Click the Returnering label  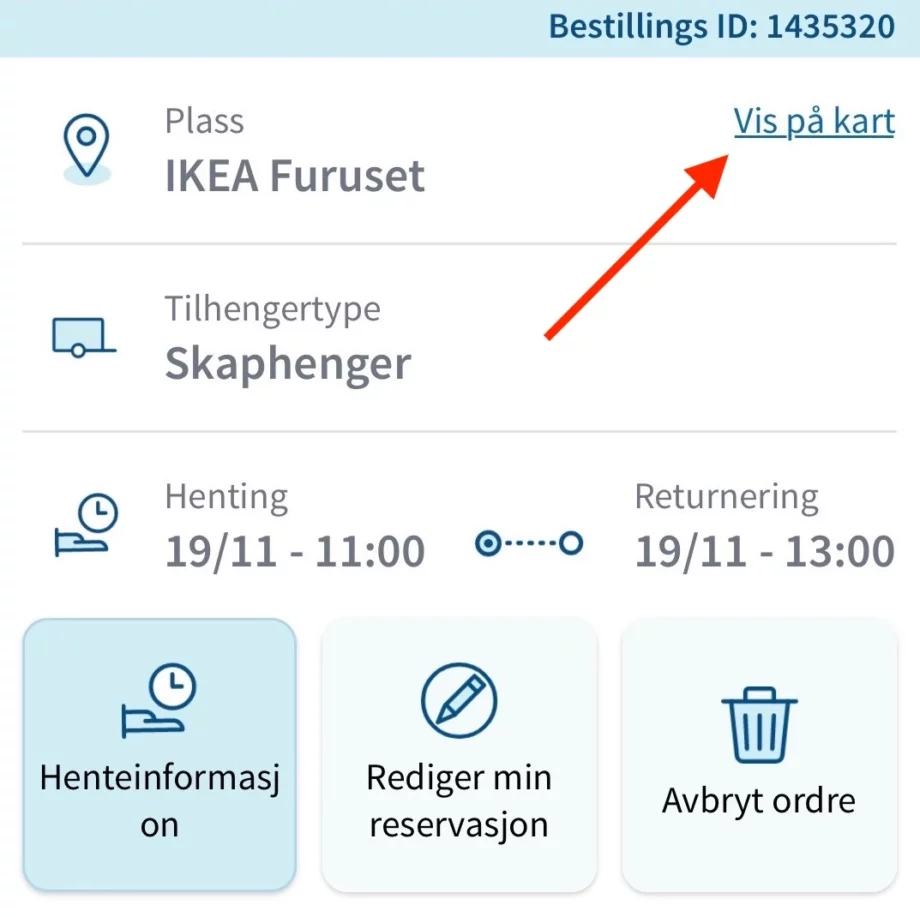[726, 496]
